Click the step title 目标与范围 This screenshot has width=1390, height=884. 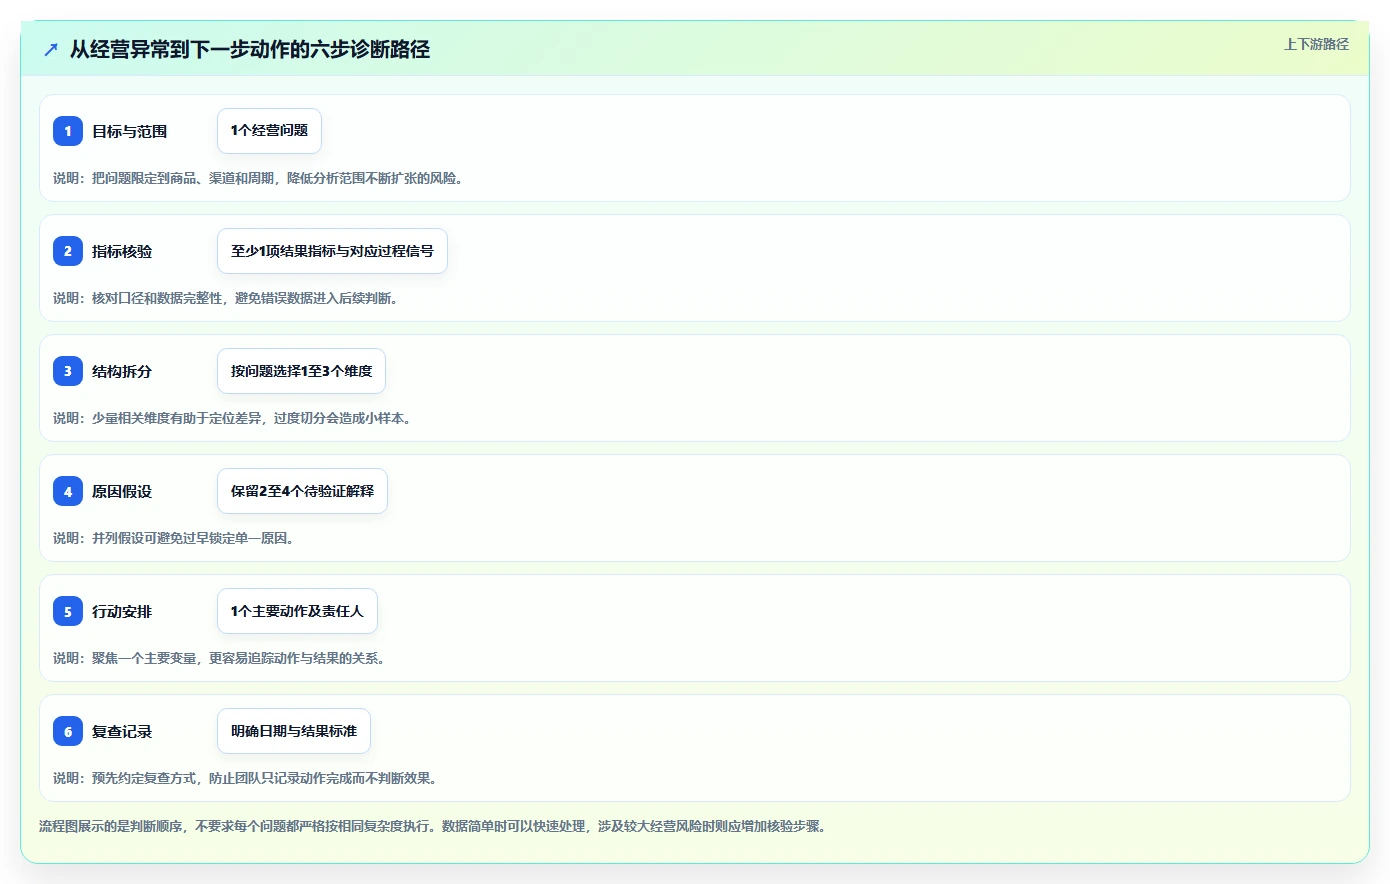pyautogui.click(x=129, y=131)
